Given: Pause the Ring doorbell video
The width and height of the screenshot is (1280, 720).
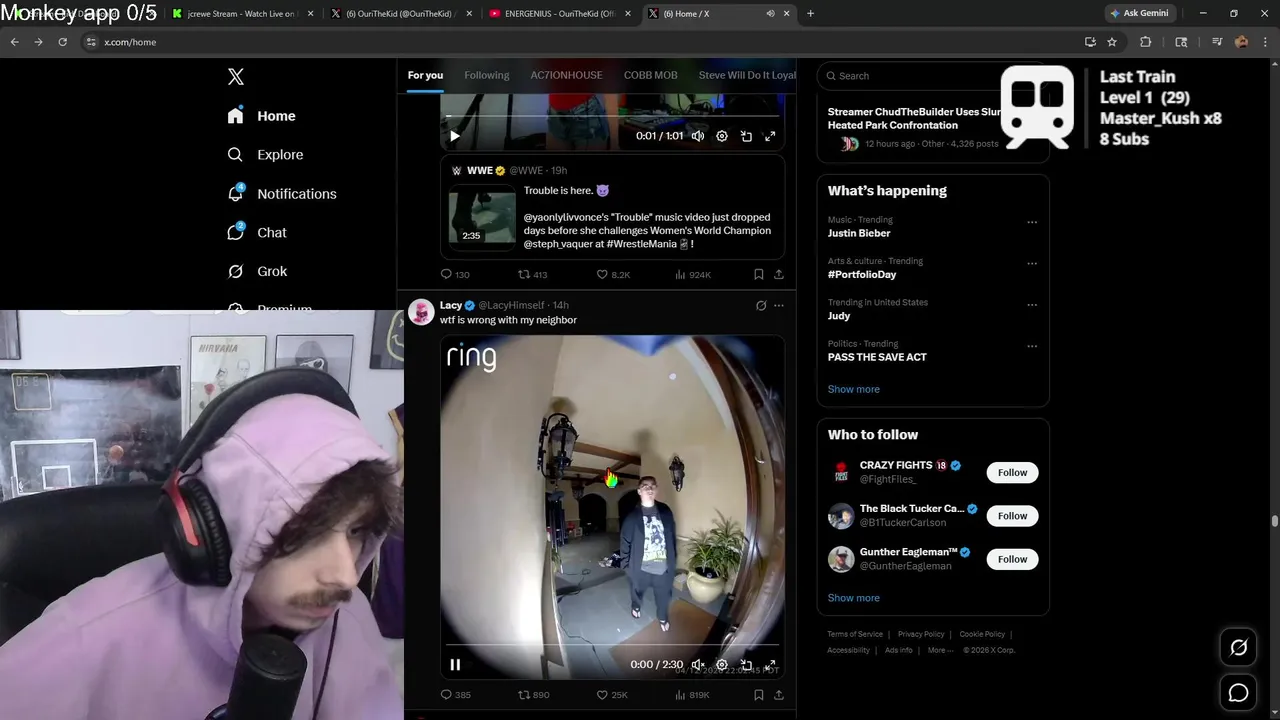Looking at the screenshot, I should (455, 664).
